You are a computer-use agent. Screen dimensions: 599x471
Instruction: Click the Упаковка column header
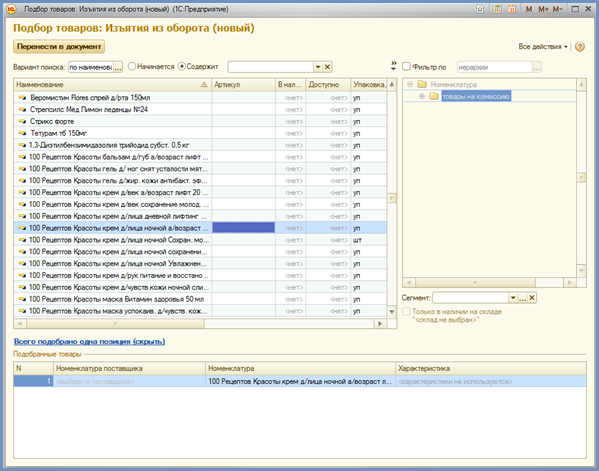pos(369,84)
